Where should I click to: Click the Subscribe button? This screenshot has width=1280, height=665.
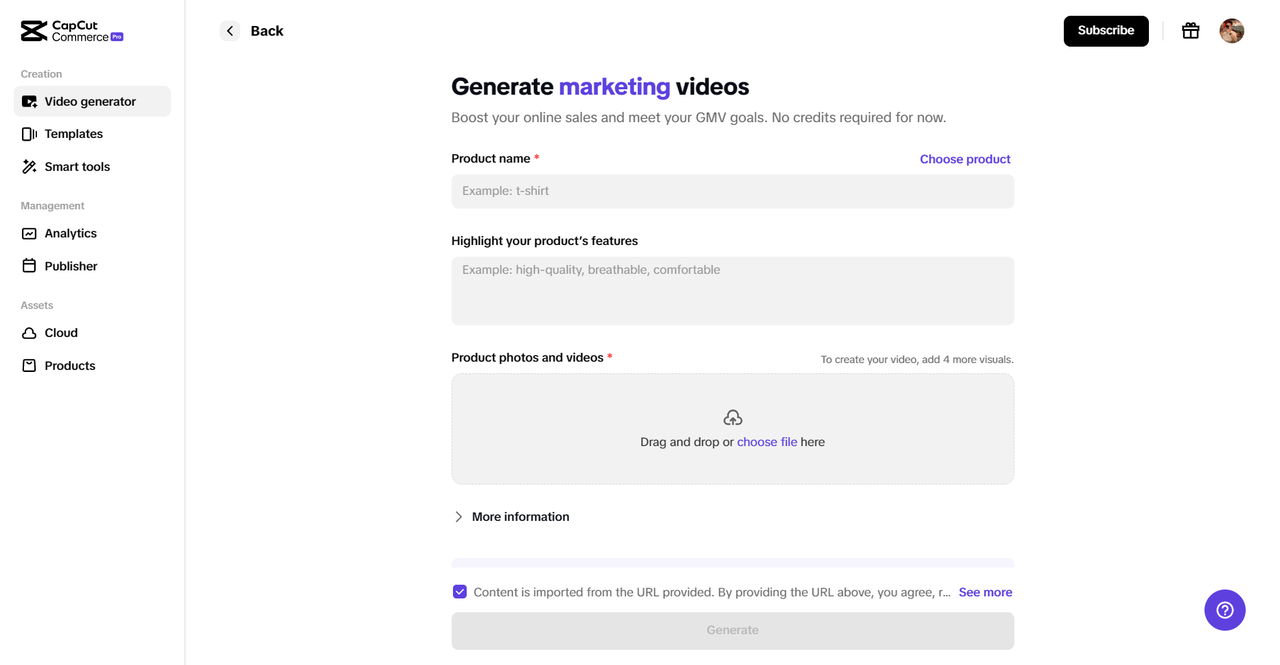1106,31
